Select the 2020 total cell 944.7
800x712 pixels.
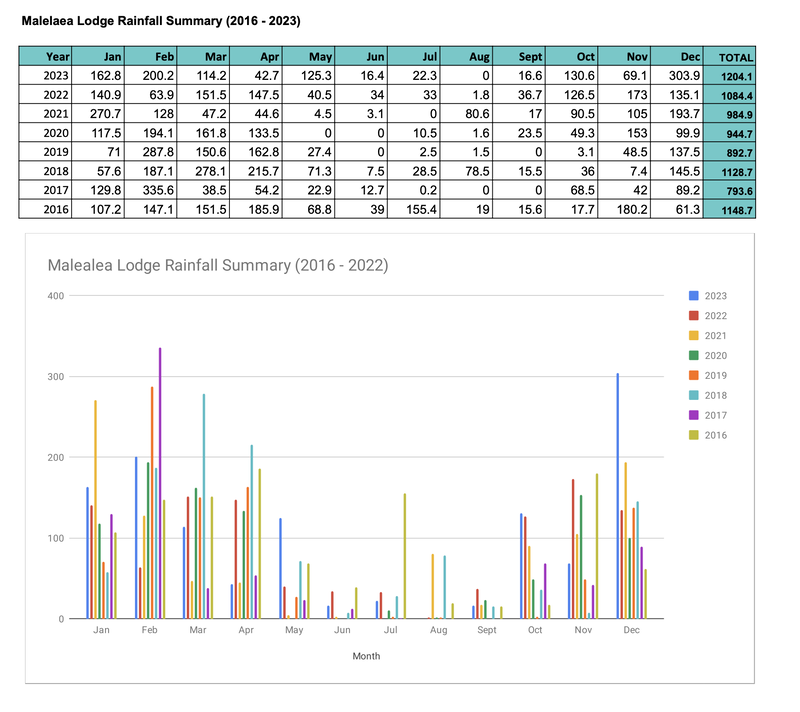(x=729, y=133)
